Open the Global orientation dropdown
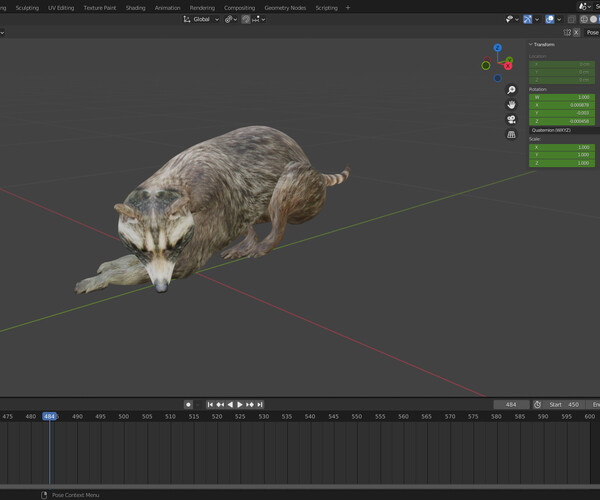This screenshot has height=500, width=600. coord(201,19)
